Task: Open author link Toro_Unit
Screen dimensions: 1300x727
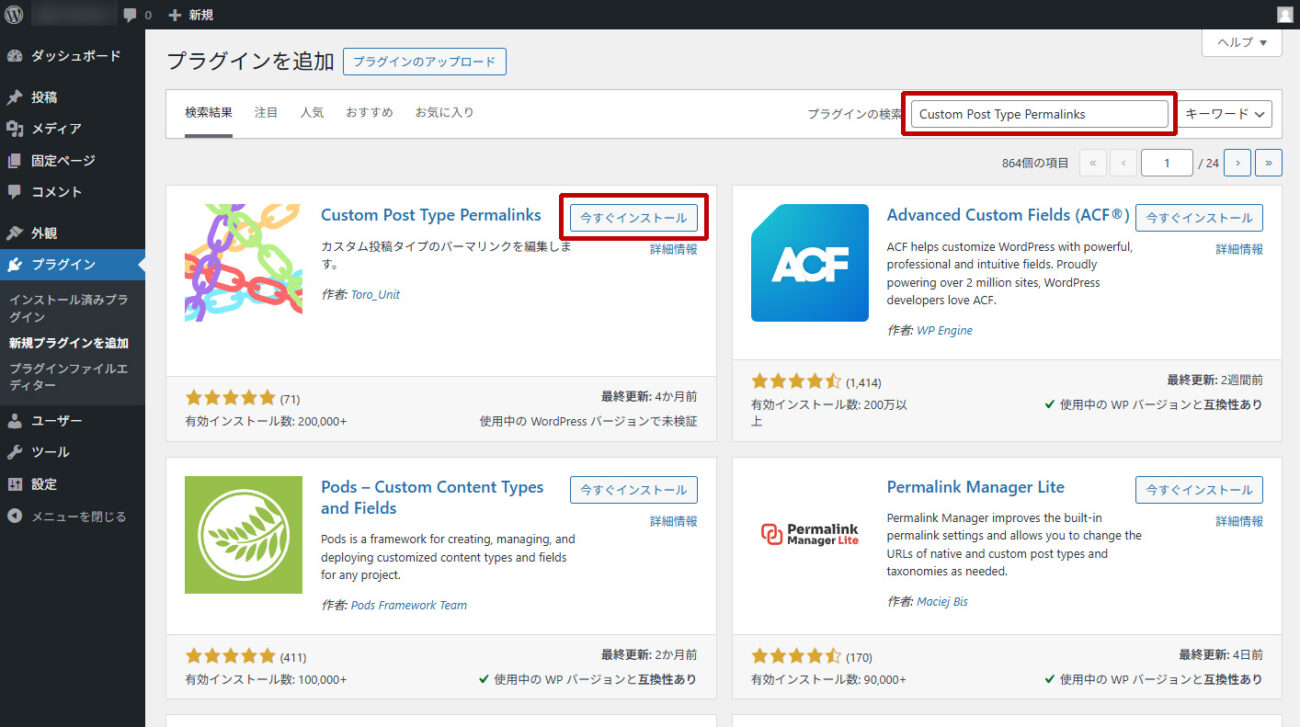Action: [x=375, y=295]
